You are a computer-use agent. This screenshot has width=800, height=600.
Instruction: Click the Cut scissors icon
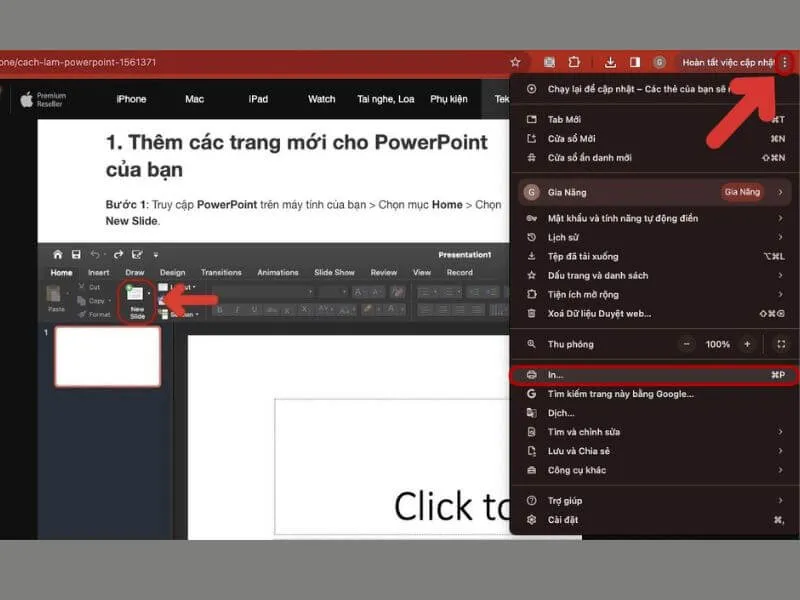pos(82,287)
